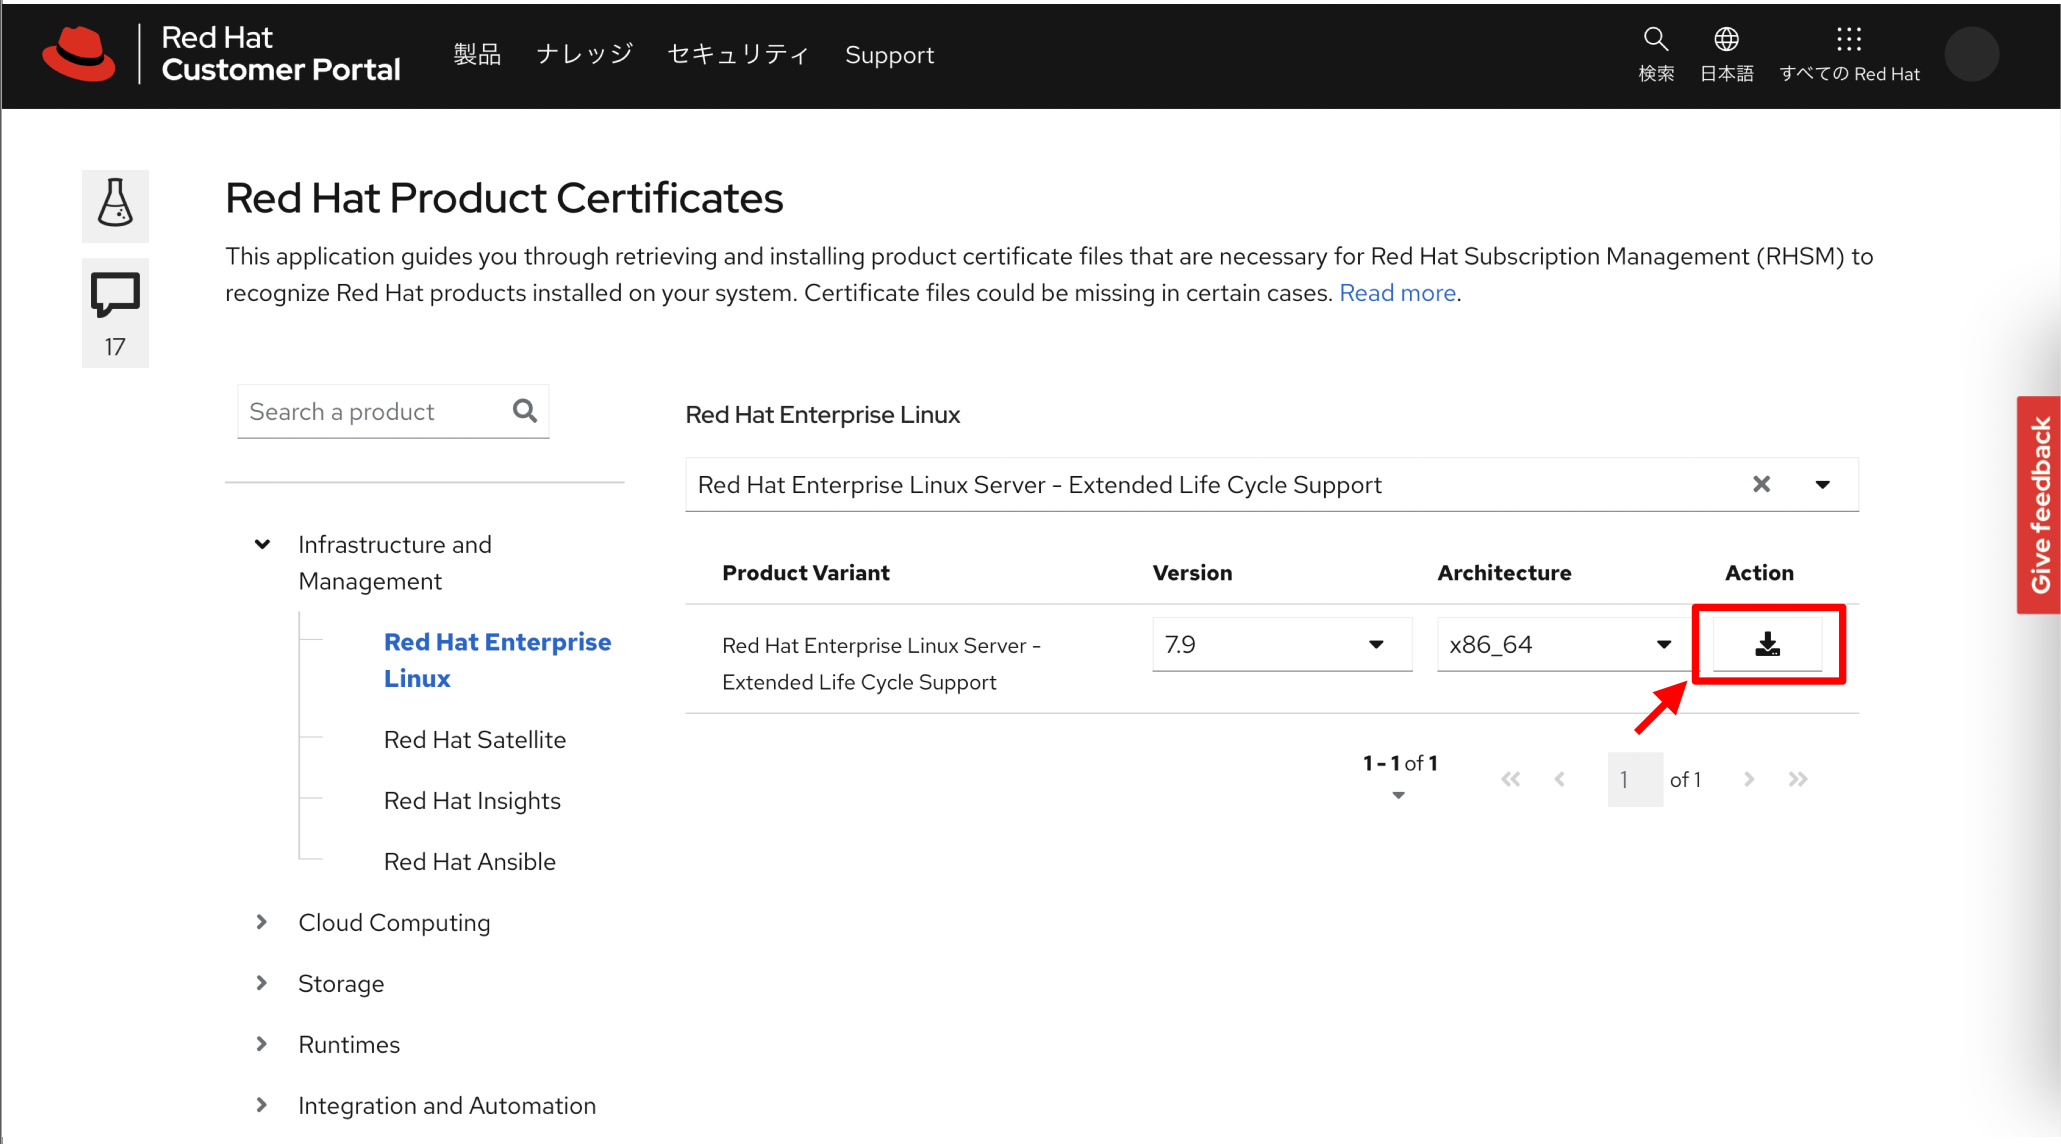Click the Red Hat fedora logo

pyautogui.click(x=80, y=54)
